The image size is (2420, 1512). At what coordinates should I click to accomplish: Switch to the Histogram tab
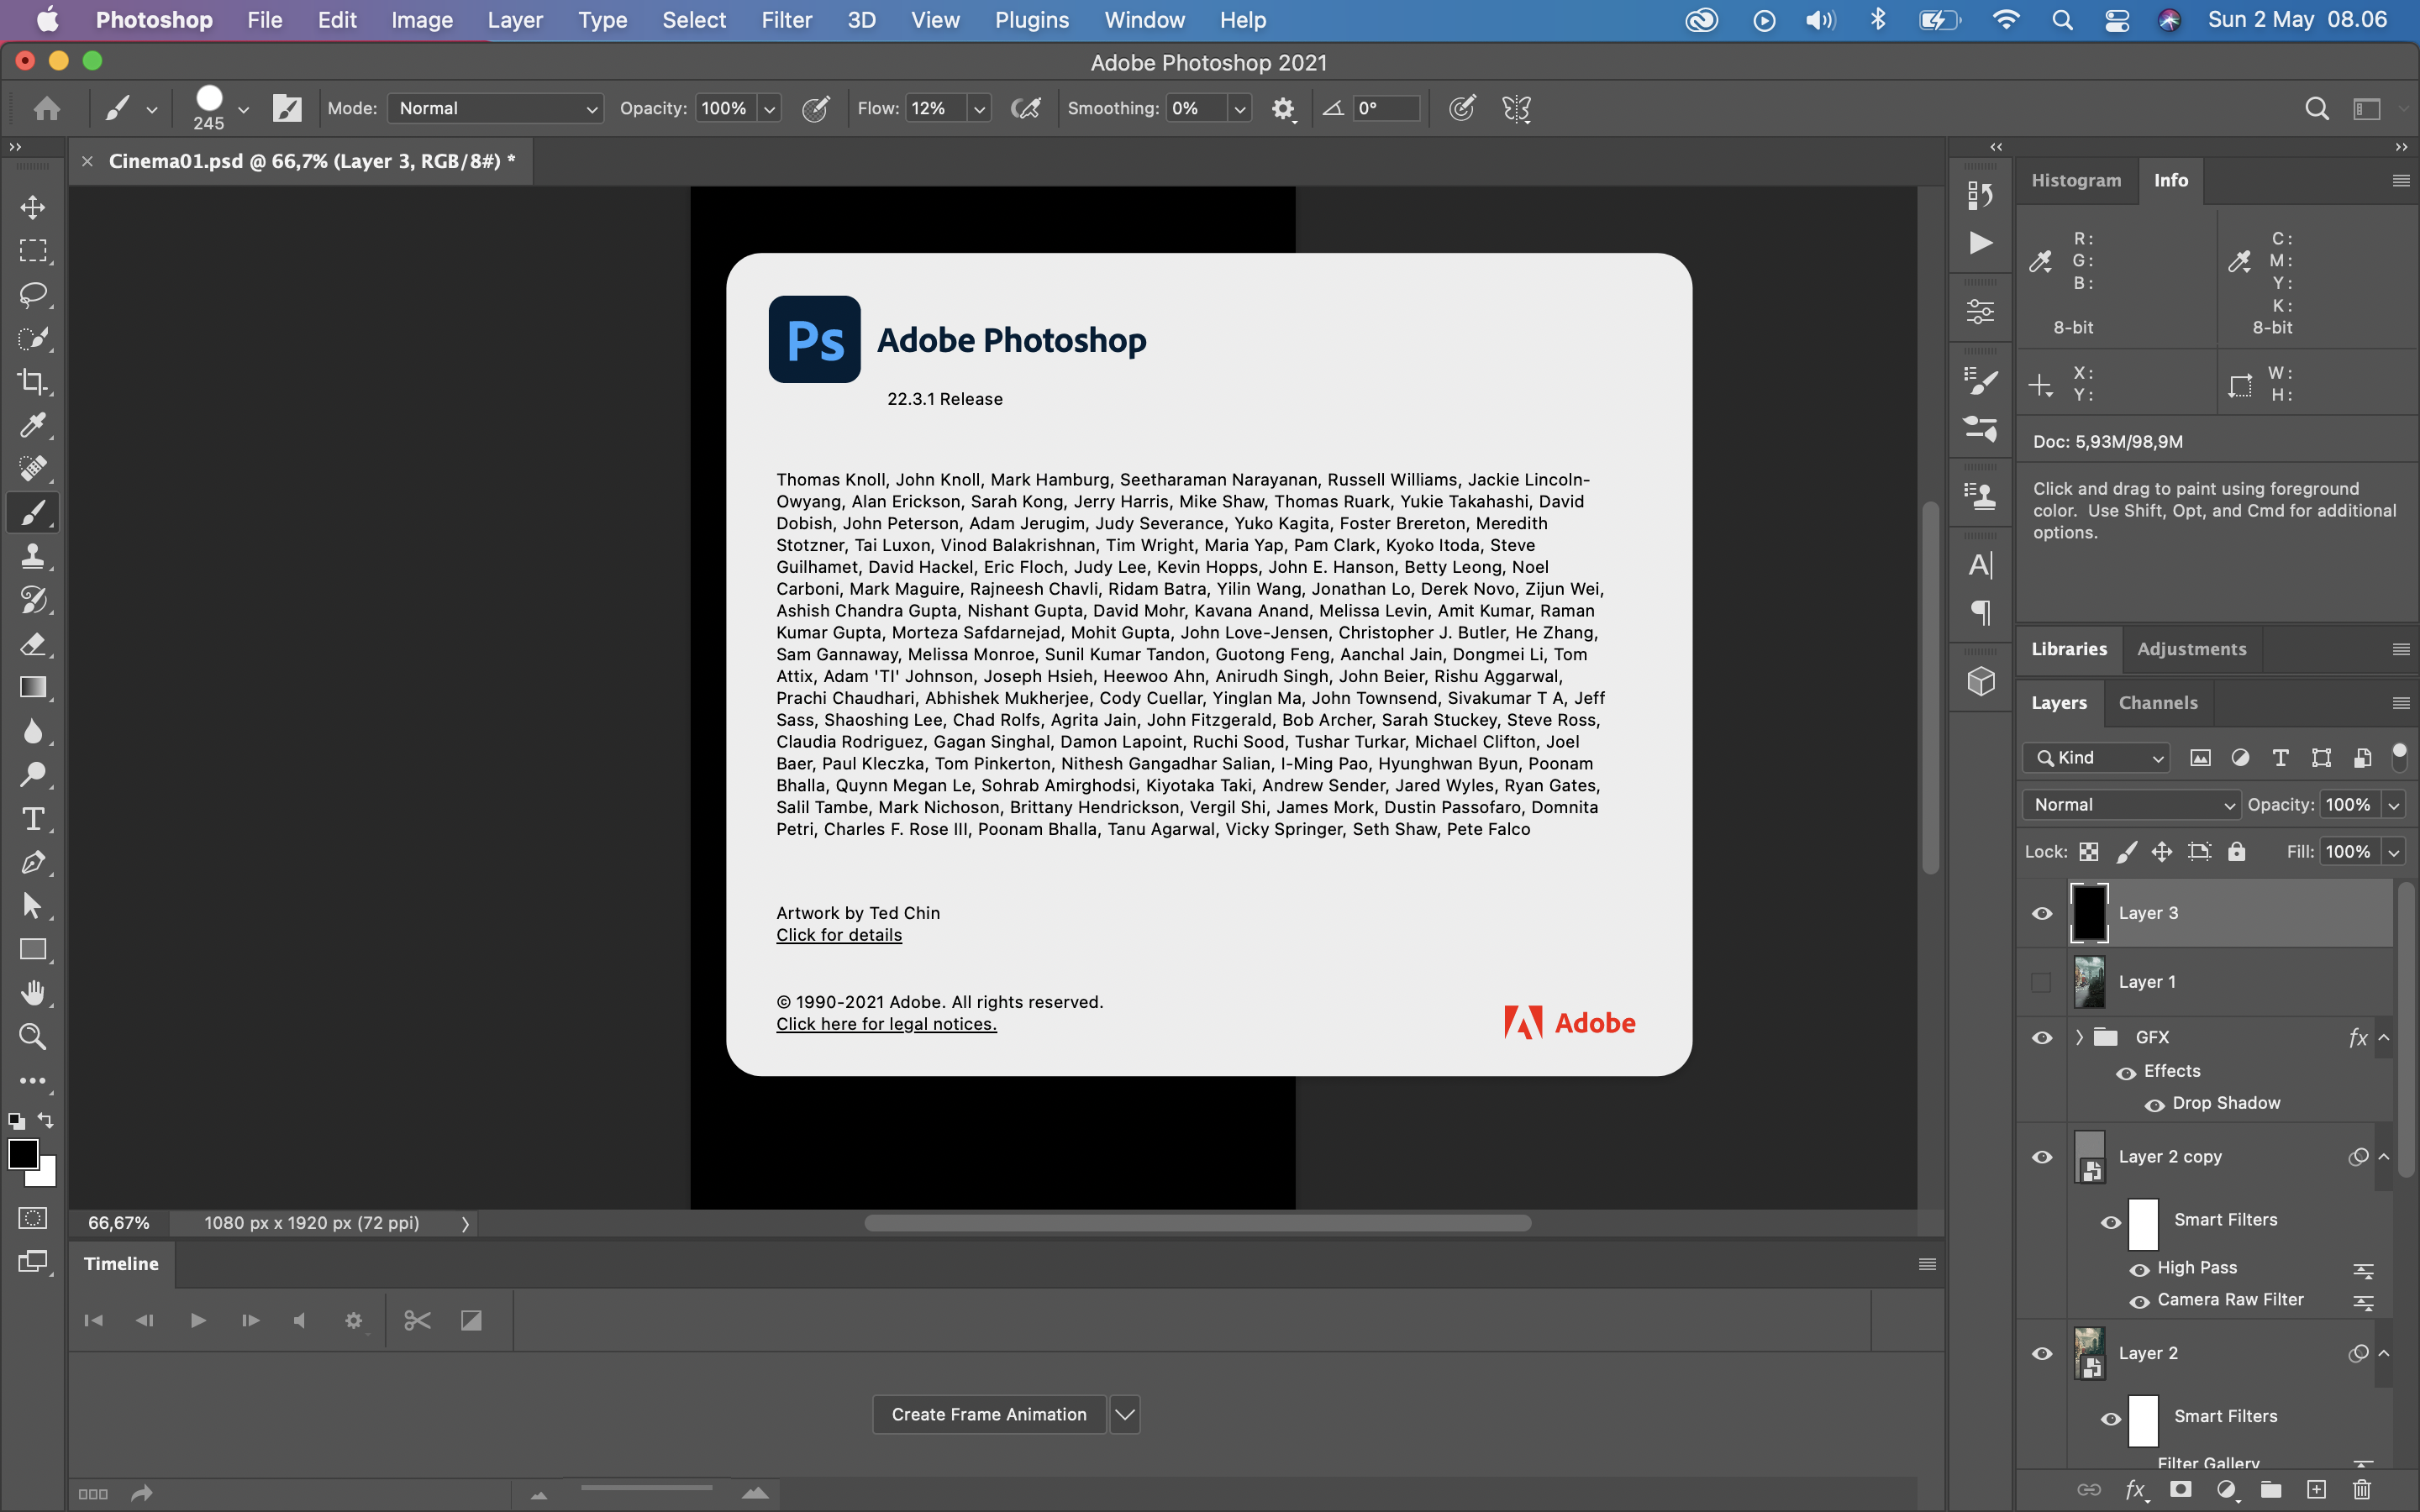pyautogui.click(x=2076, y=180)
